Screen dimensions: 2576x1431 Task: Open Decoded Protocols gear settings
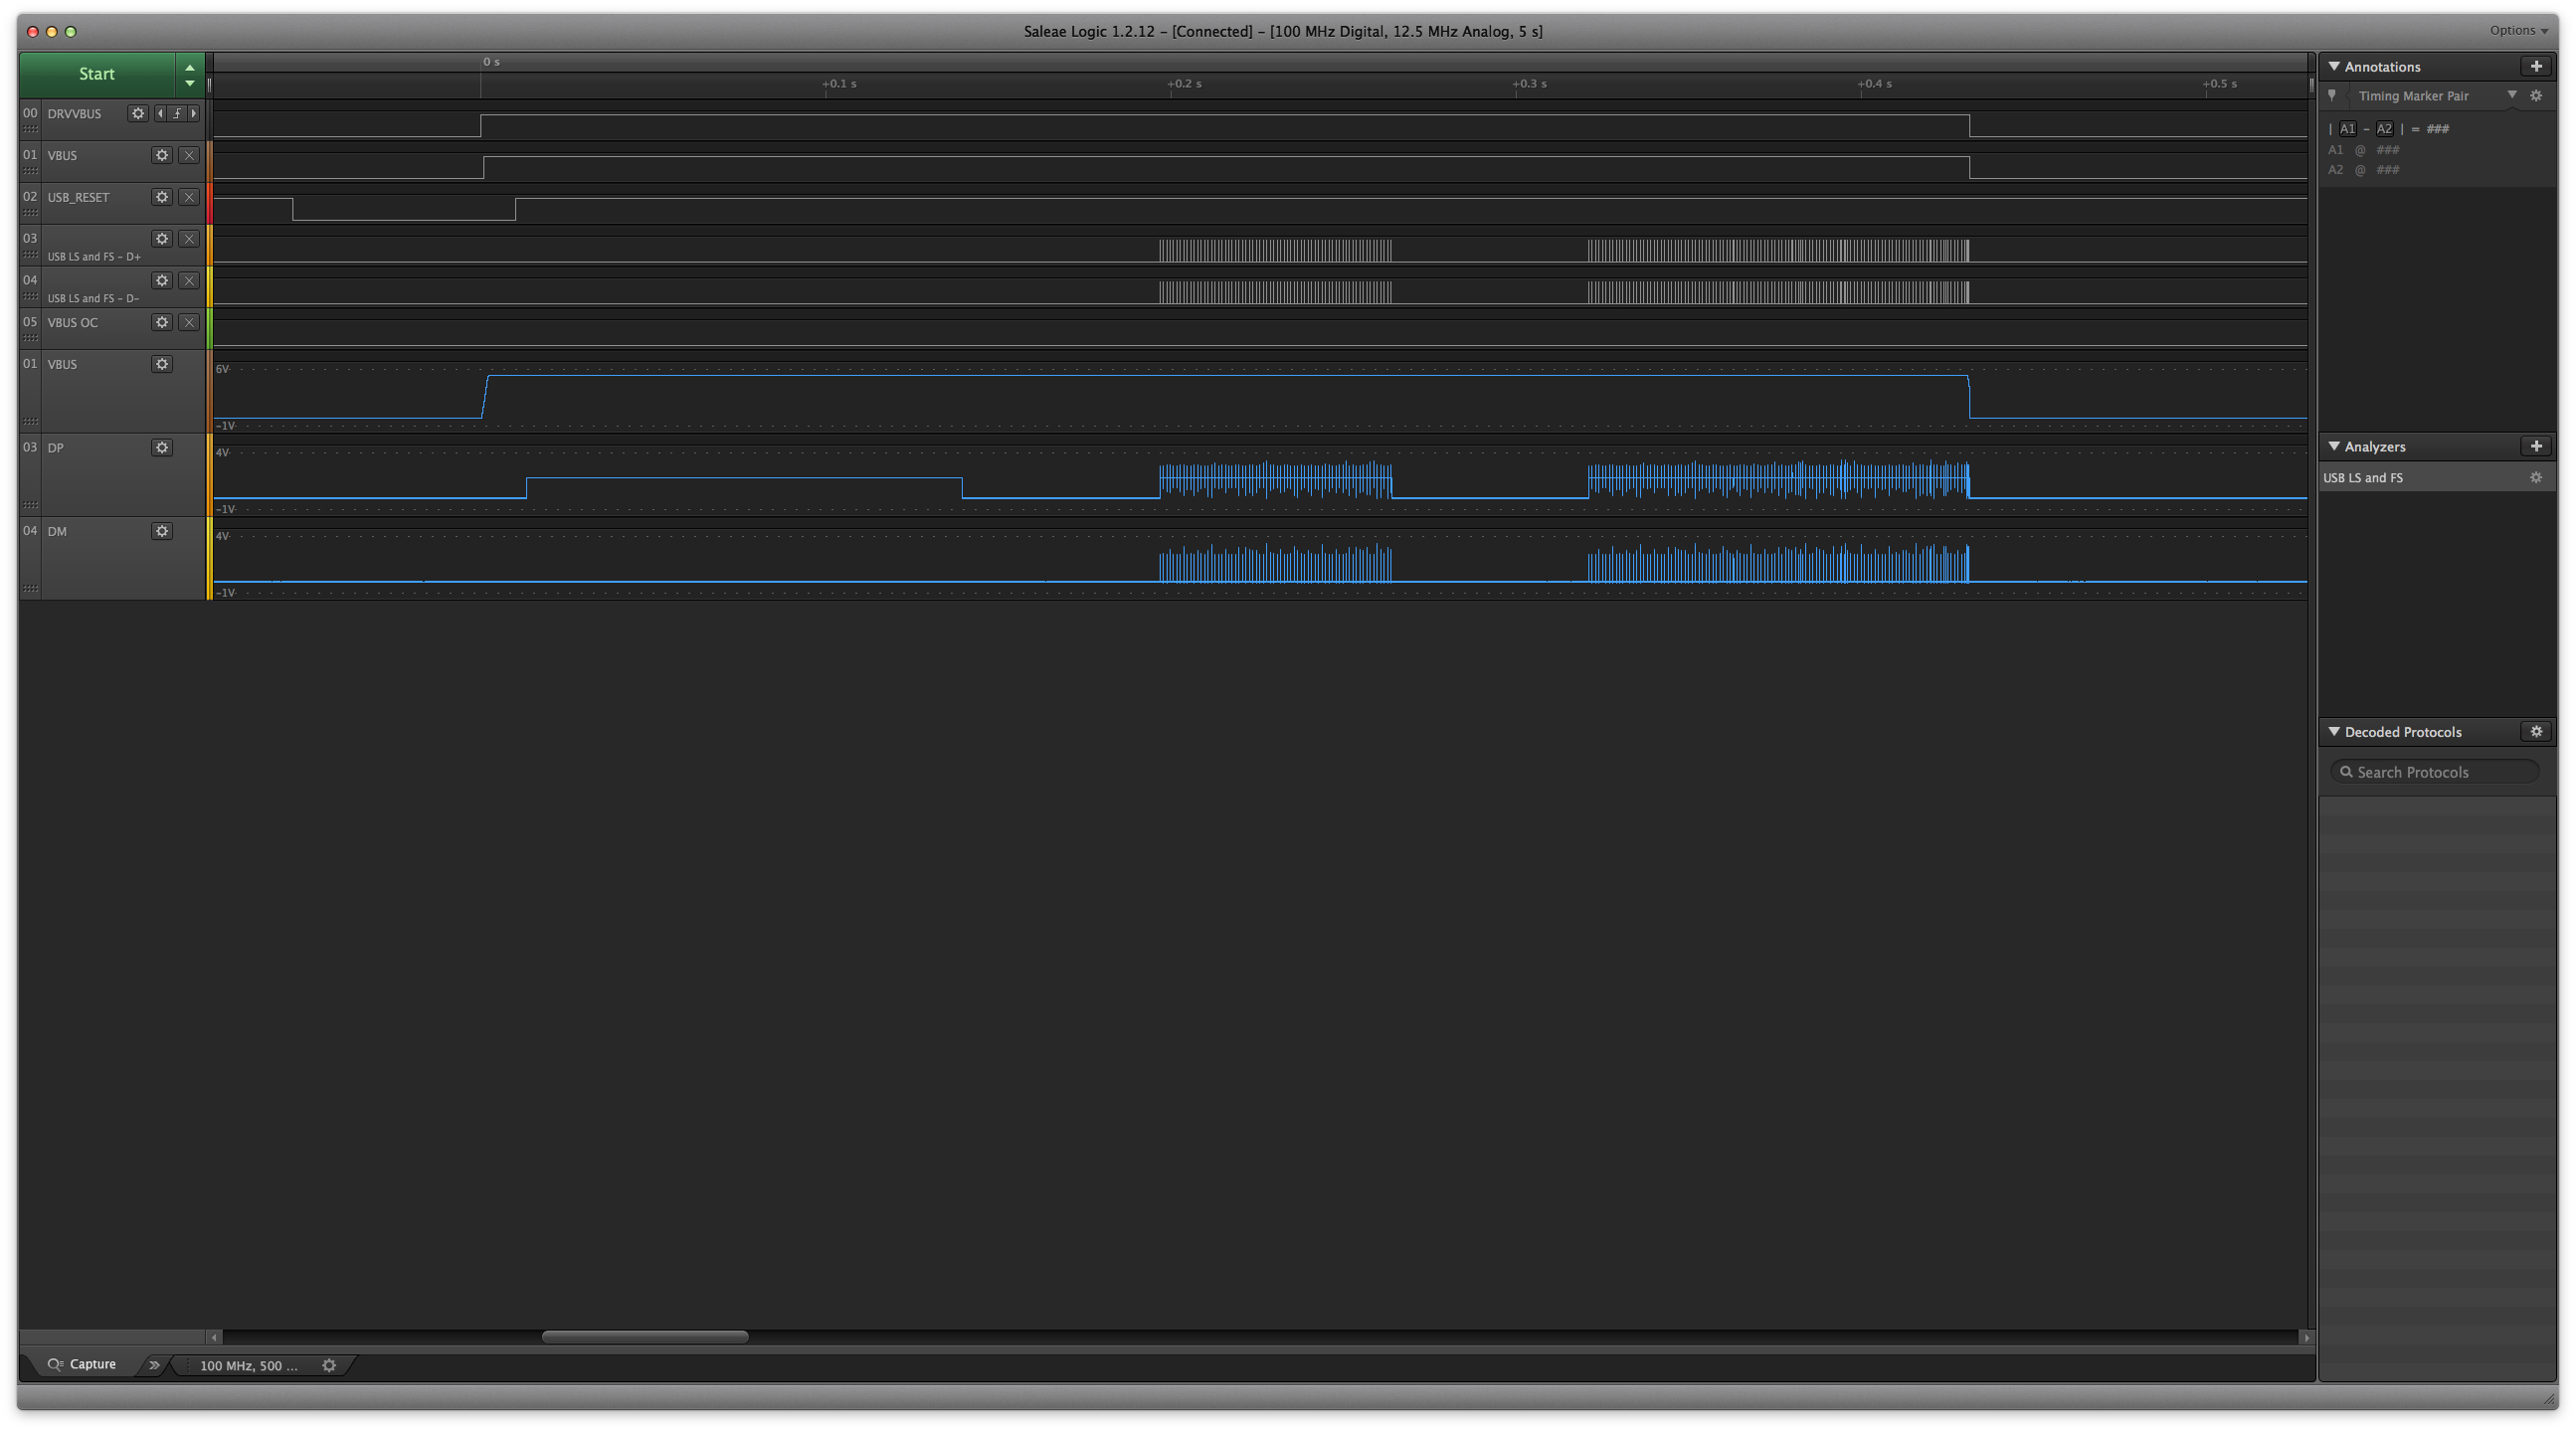click(x=2535, y=732)
